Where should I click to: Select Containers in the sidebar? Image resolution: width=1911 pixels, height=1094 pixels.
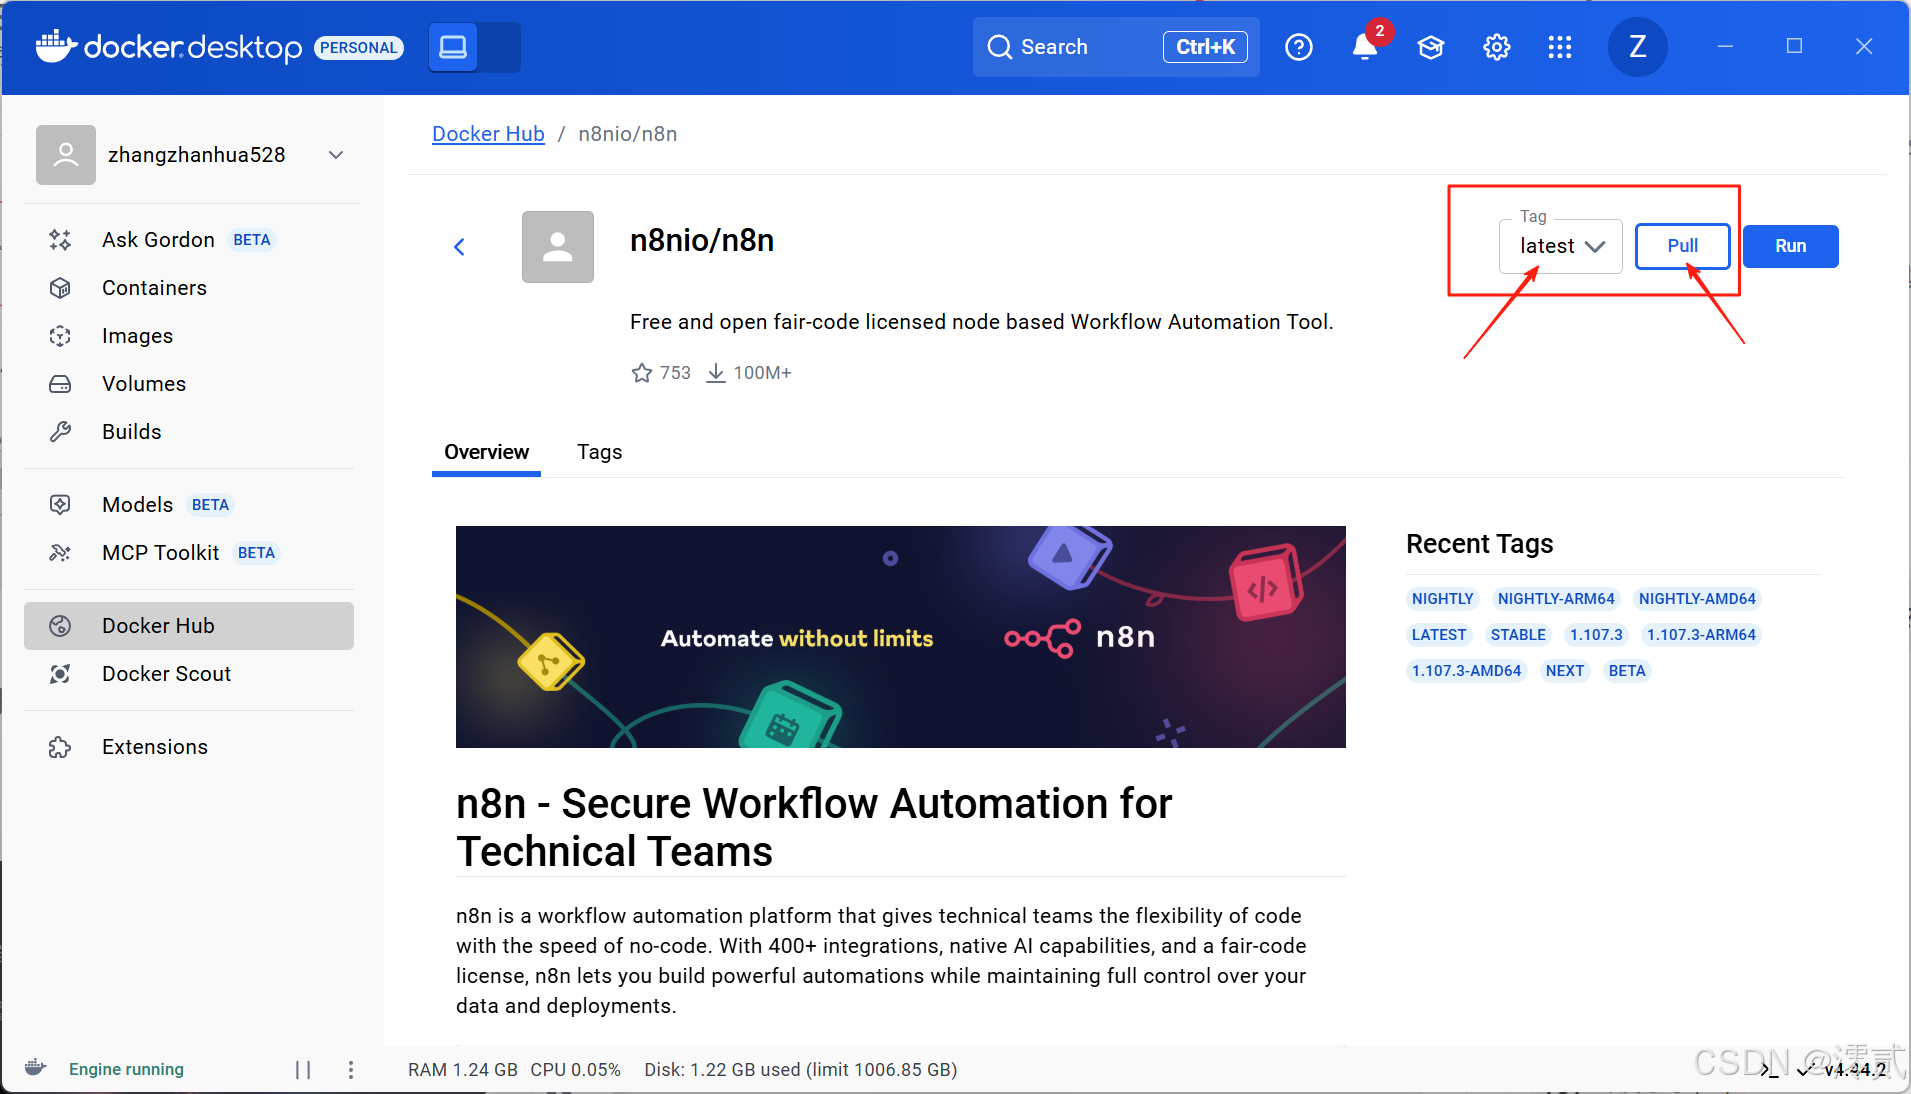pyautogui.click(x=189, y=288)
